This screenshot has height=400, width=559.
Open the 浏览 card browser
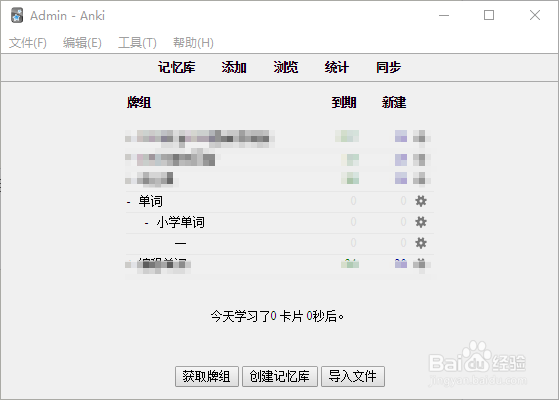coord(286,67)
